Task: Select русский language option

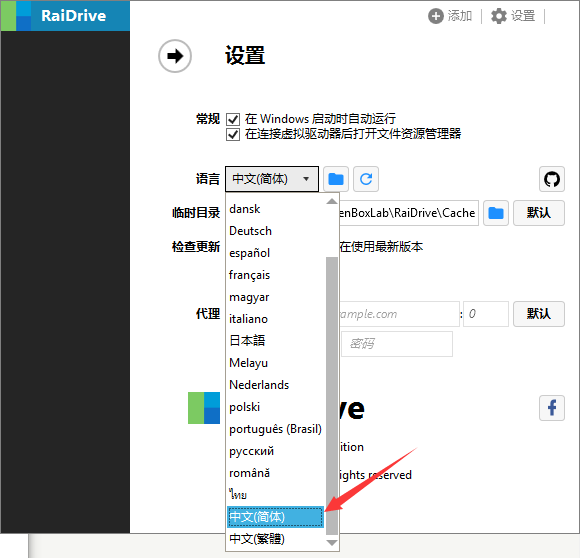Action: pyautogui.click(x=276, y=451)
